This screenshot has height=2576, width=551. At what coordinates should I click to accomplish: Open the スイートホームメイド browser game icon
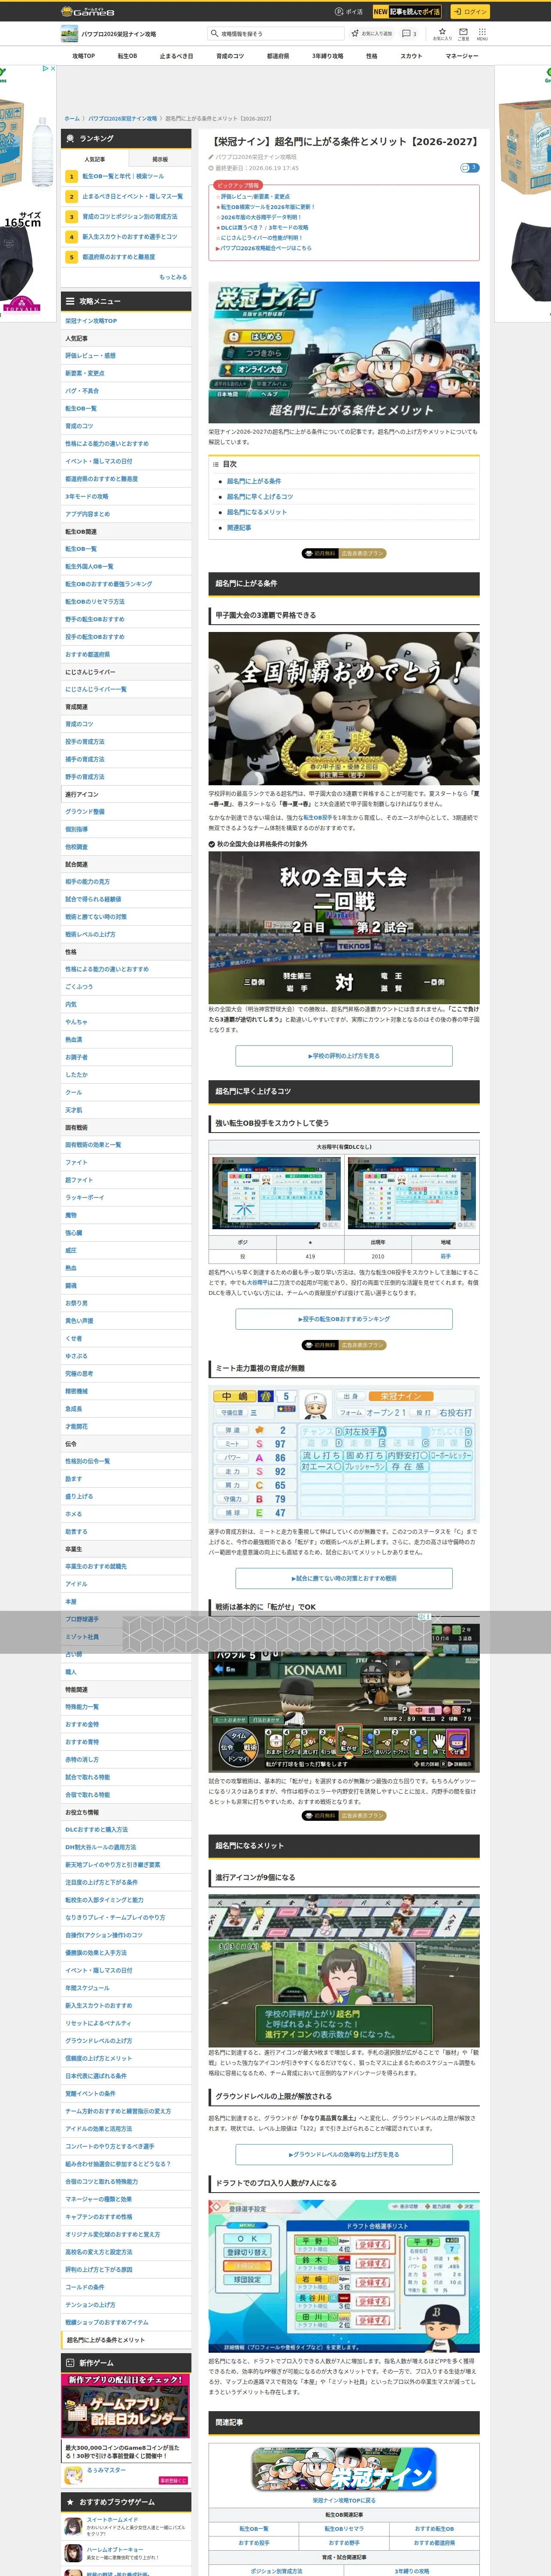coord(73,2526)
